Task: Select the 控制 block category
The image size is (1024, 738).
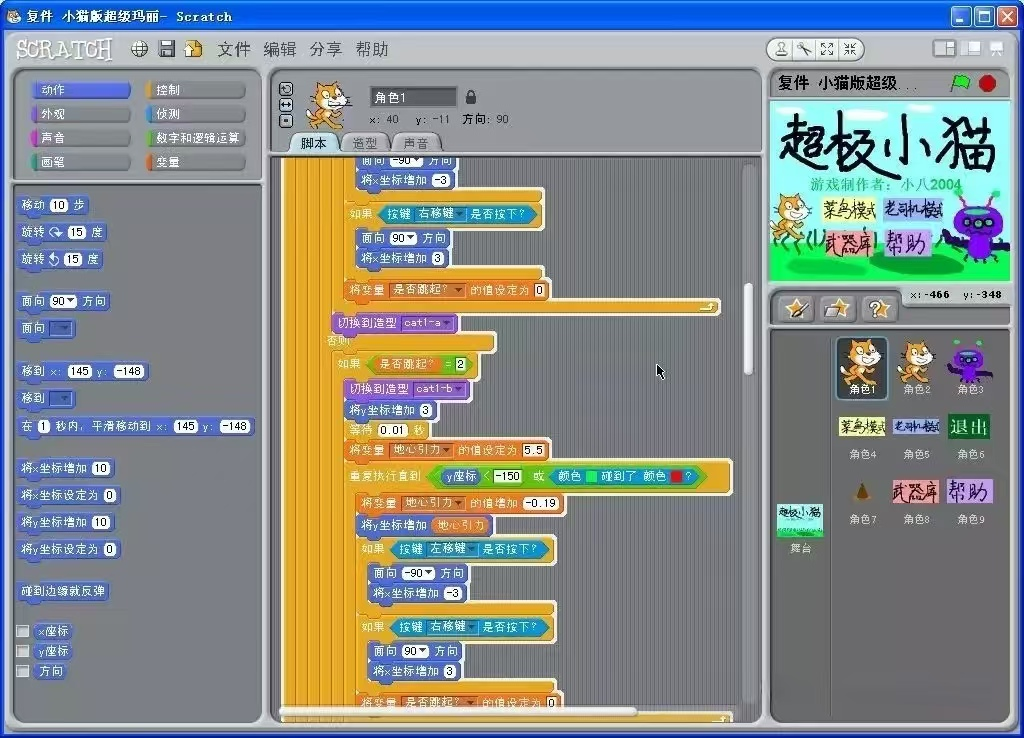Action: [196, 90]
